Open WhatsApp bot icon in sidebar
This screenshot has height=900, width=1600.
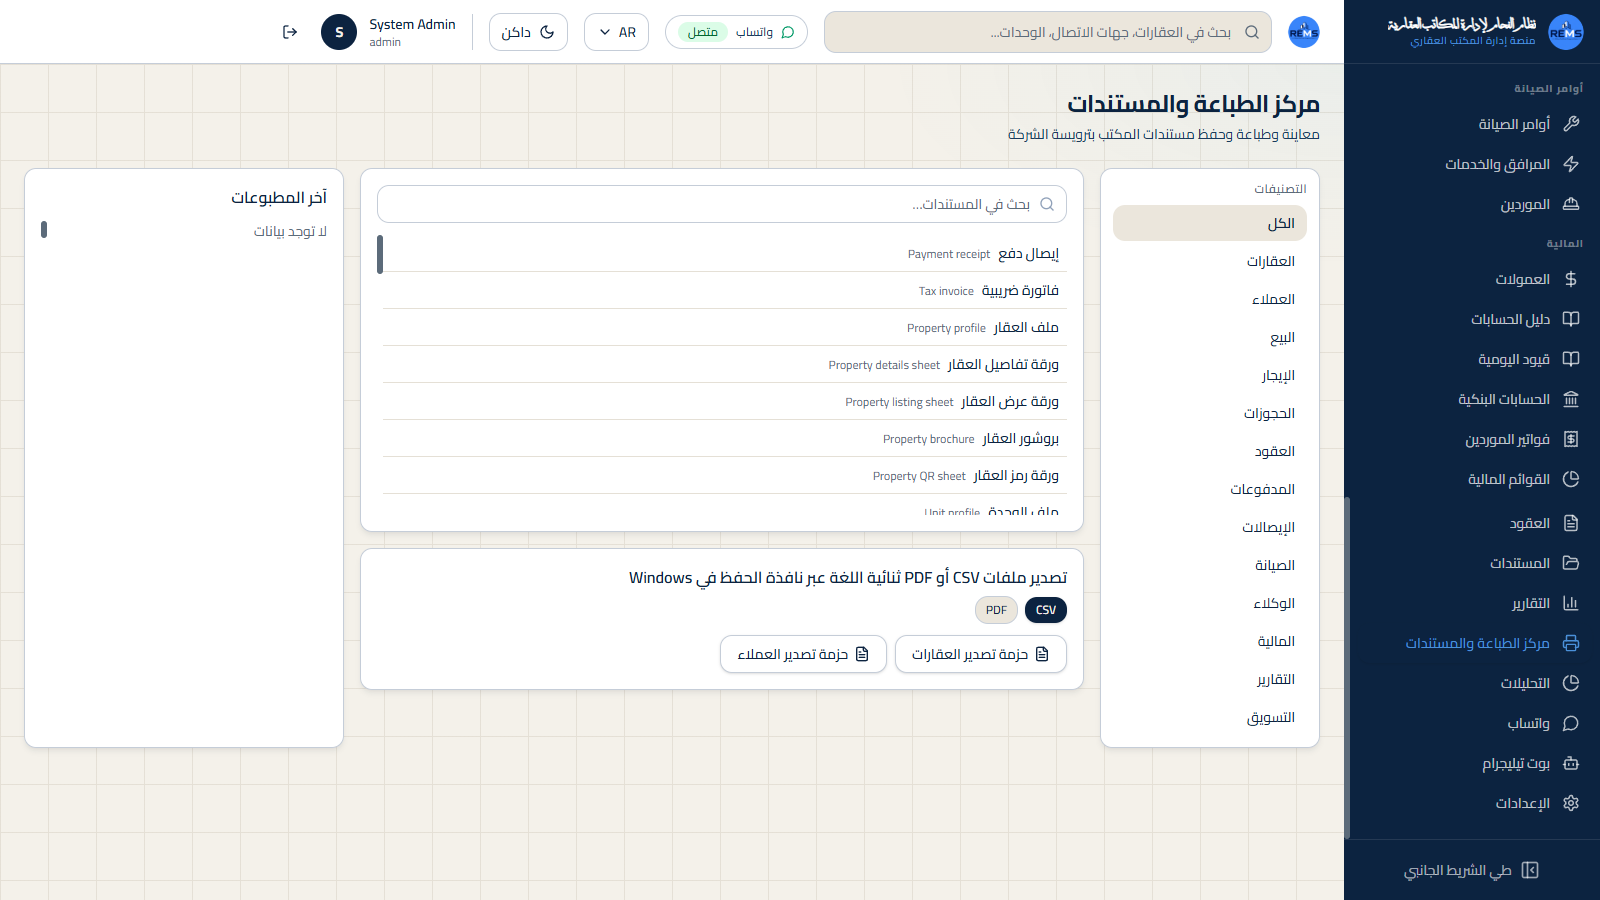(x=1571, y=723)
